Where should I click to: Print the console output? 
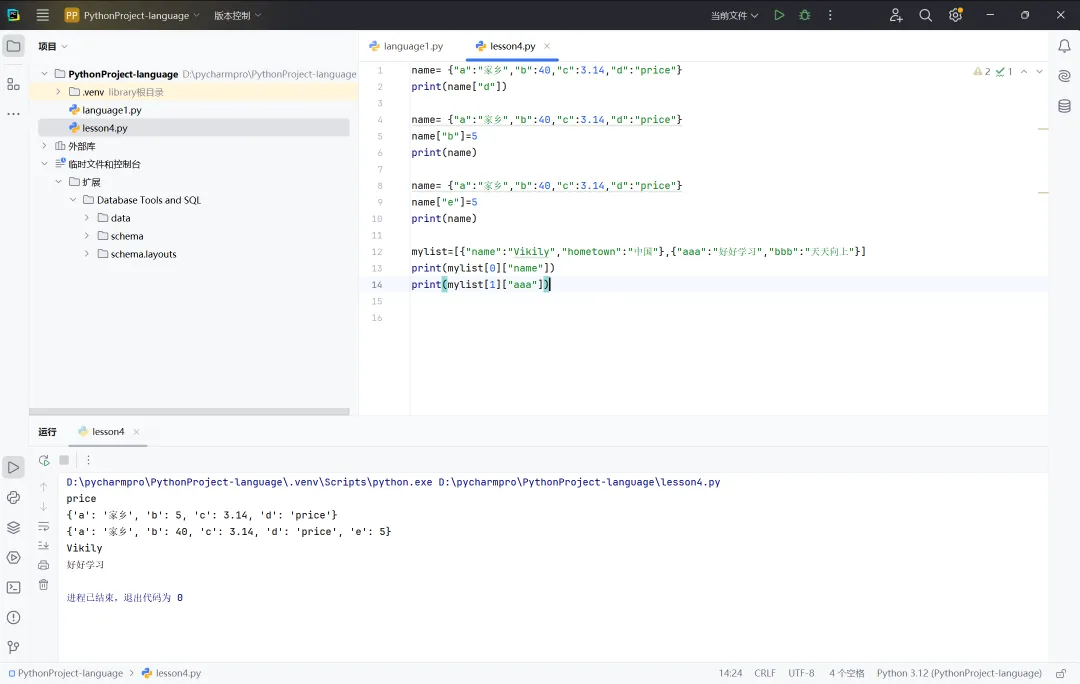(x=43, y=565)
